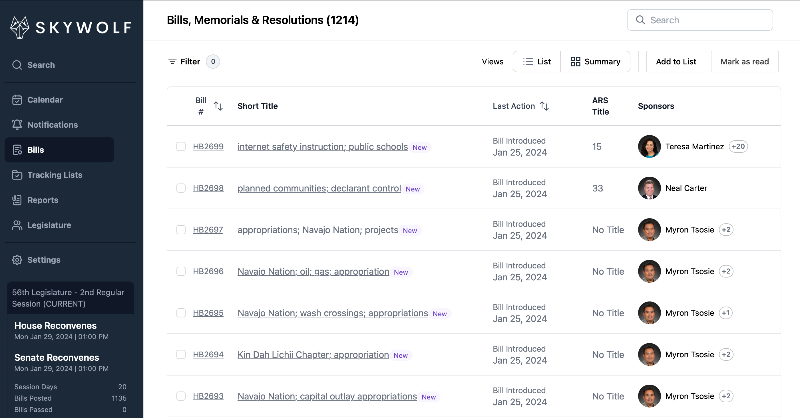The height and width of the screenshot is (418, 800).
Task: Open 'internet safety instruction; public schools' title
Action: pos(322,147)
